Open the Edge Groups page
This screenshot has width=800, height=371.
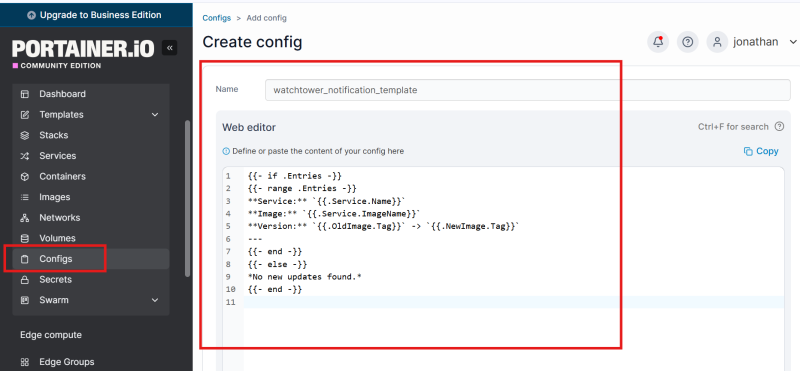[x=91, y=362]
